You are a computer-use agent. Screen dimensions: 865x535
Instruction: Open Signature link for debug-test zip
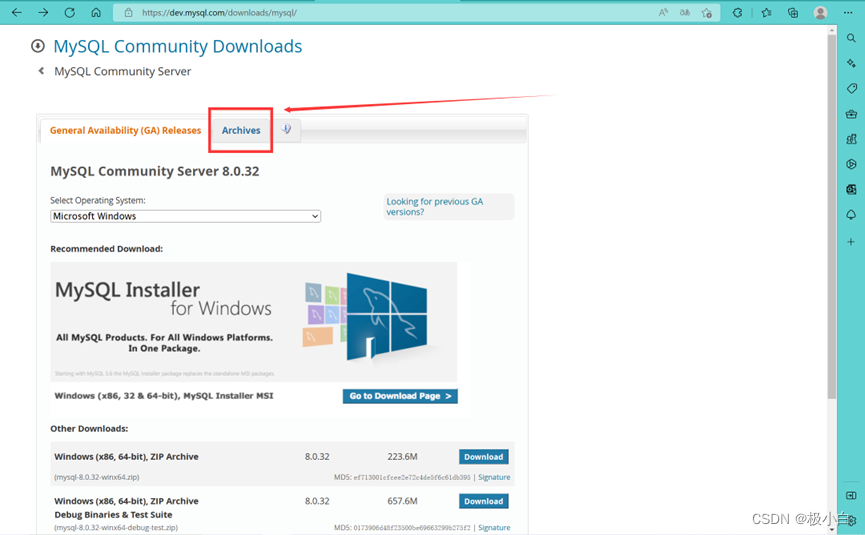(x=494, y=528)
